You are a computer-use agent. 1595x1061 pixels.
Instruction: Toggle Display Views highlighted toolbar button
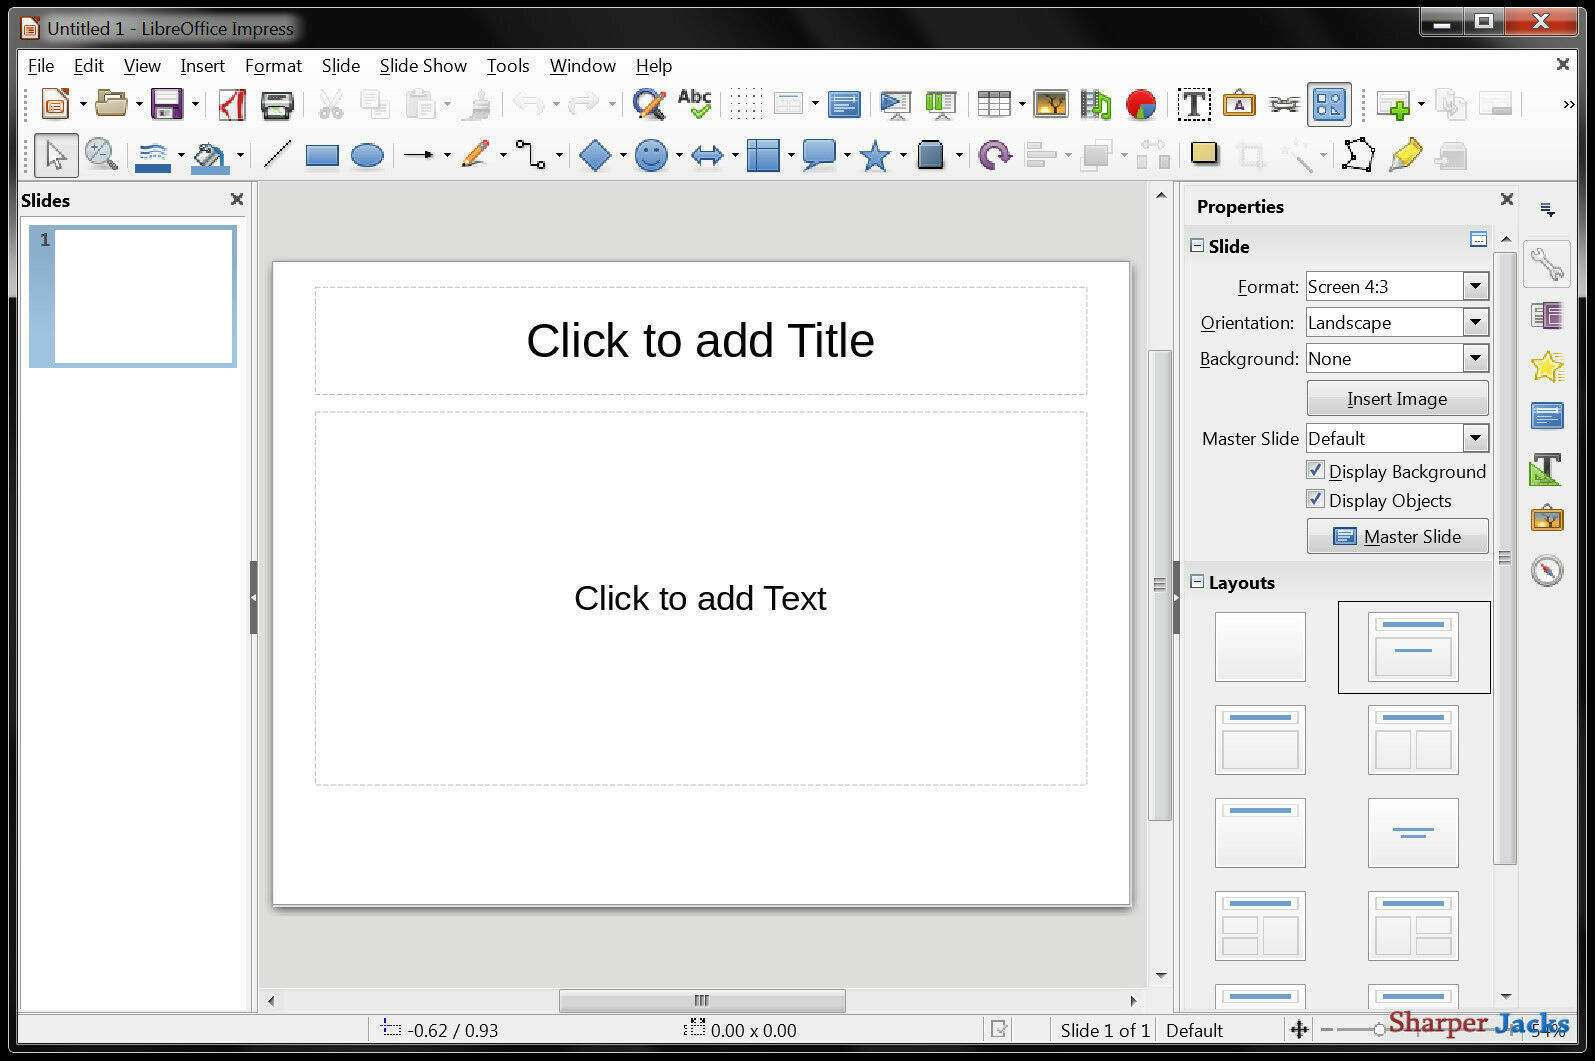(1329, 104)
